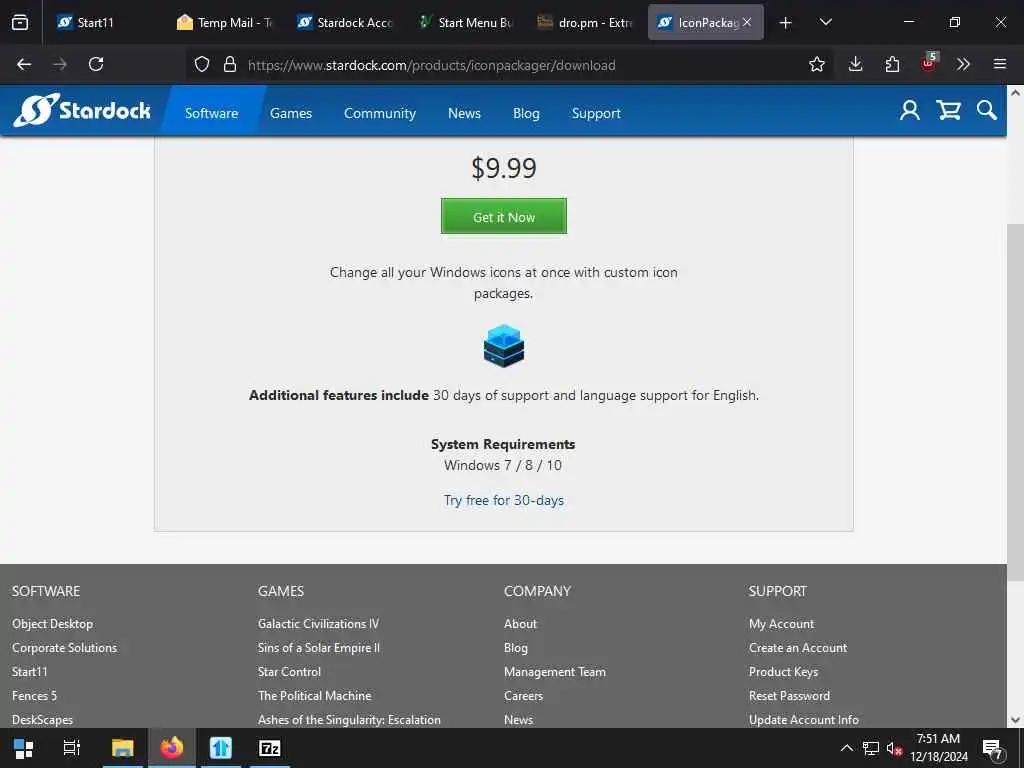Open Galactic Civilizations IV link
1024x768 pixels.
318,624
